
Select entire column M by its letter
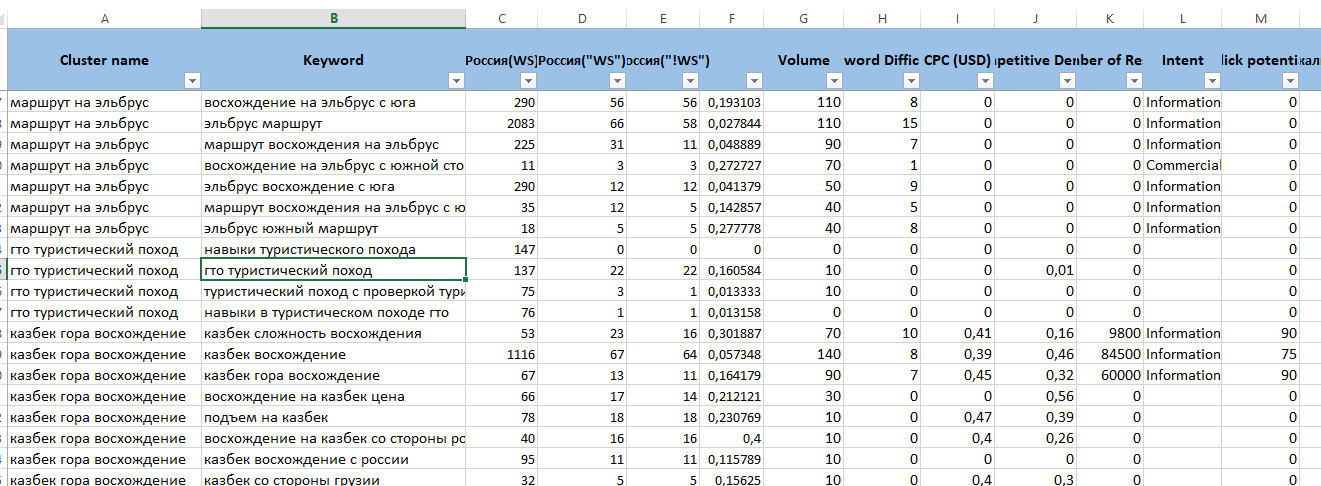(x=1260, y=18)
